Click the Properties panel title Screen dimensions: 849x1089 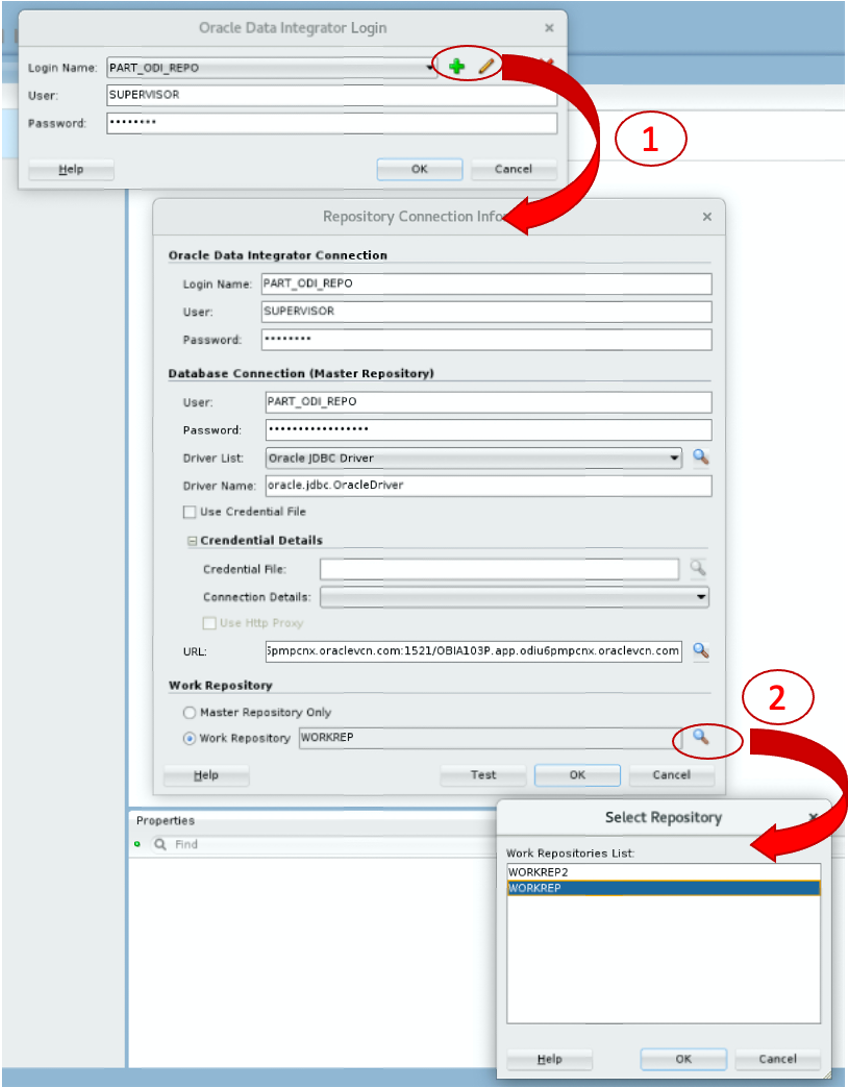tap(165, 821)
